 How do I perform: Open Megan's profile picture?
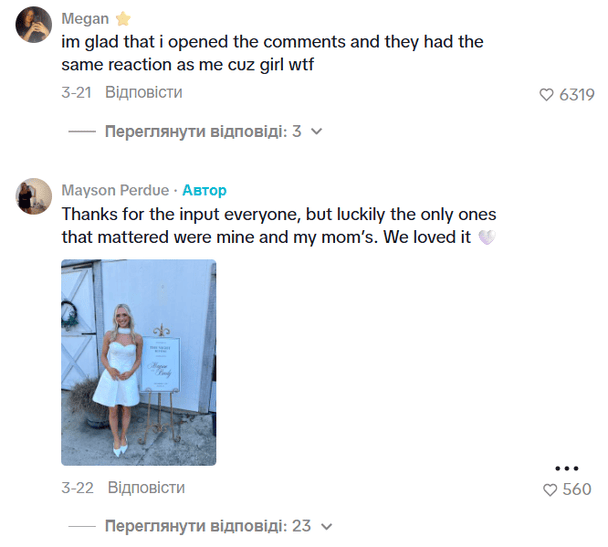(34, 24)
